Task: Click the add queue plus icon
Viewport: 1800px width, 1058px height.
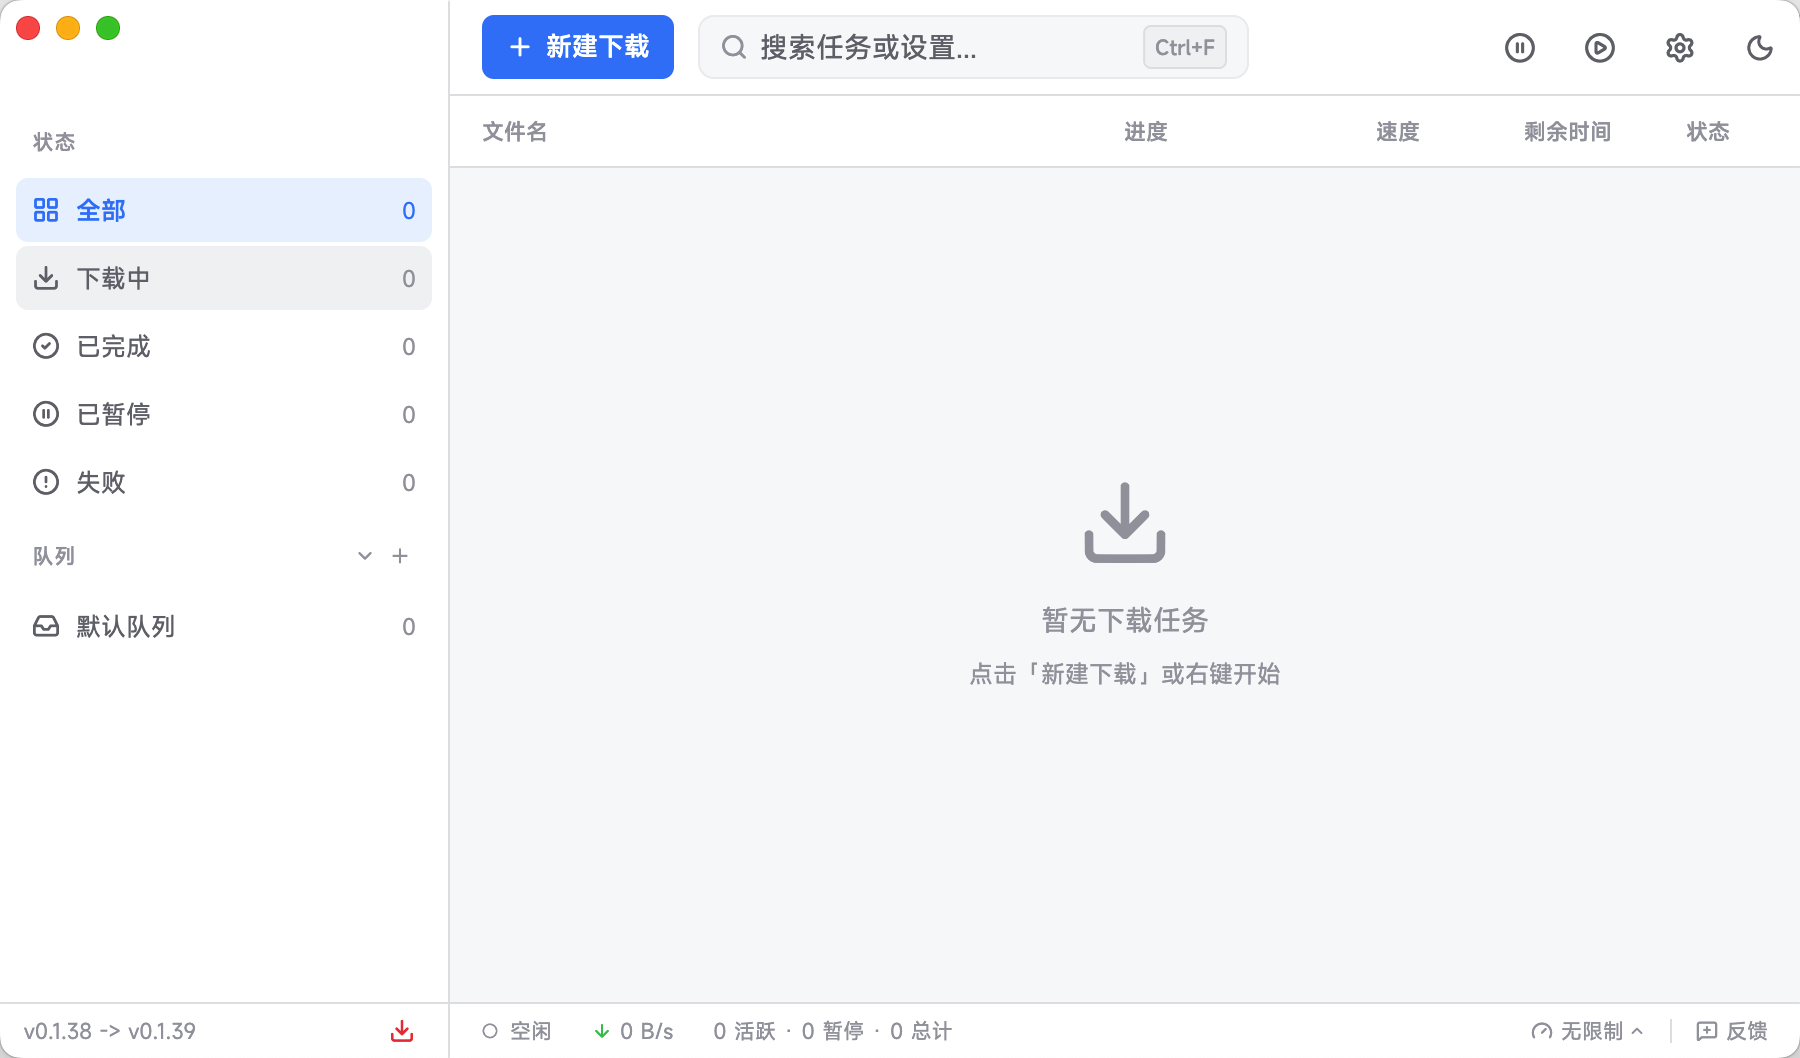Action: [400, 556]
